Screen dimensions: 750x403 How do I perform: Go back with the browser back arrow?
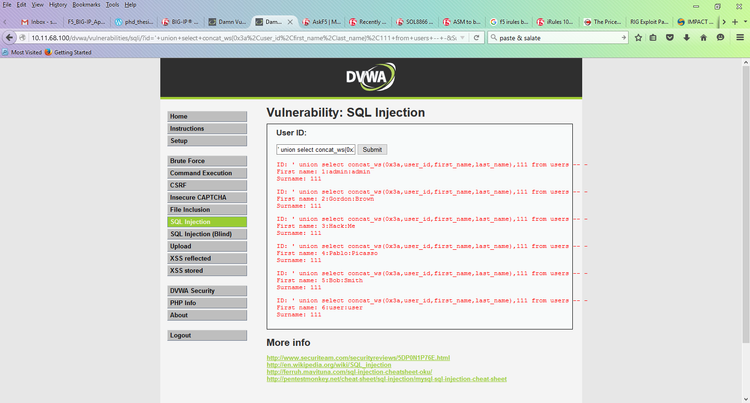(9, 38)
